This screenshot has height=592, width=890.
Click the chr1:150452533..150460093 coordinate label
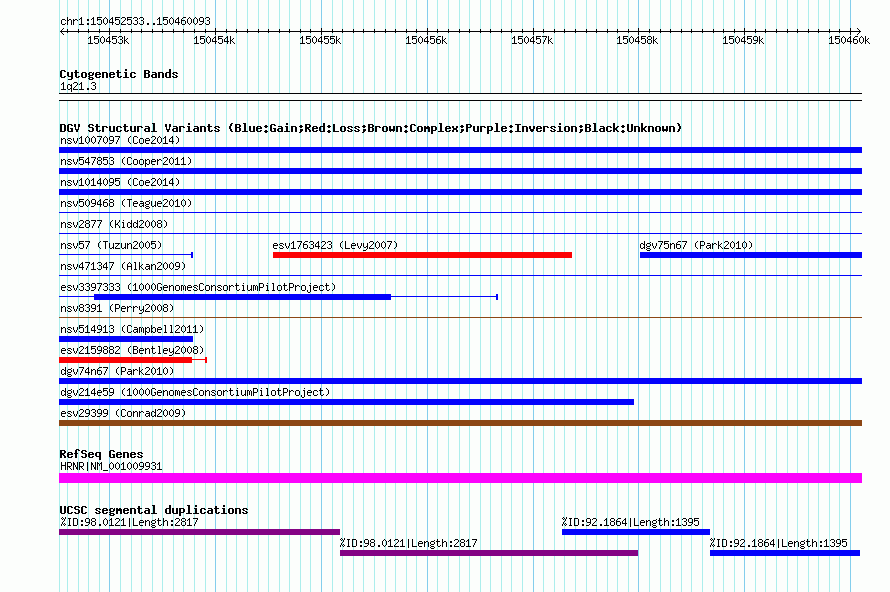point(134,21)
